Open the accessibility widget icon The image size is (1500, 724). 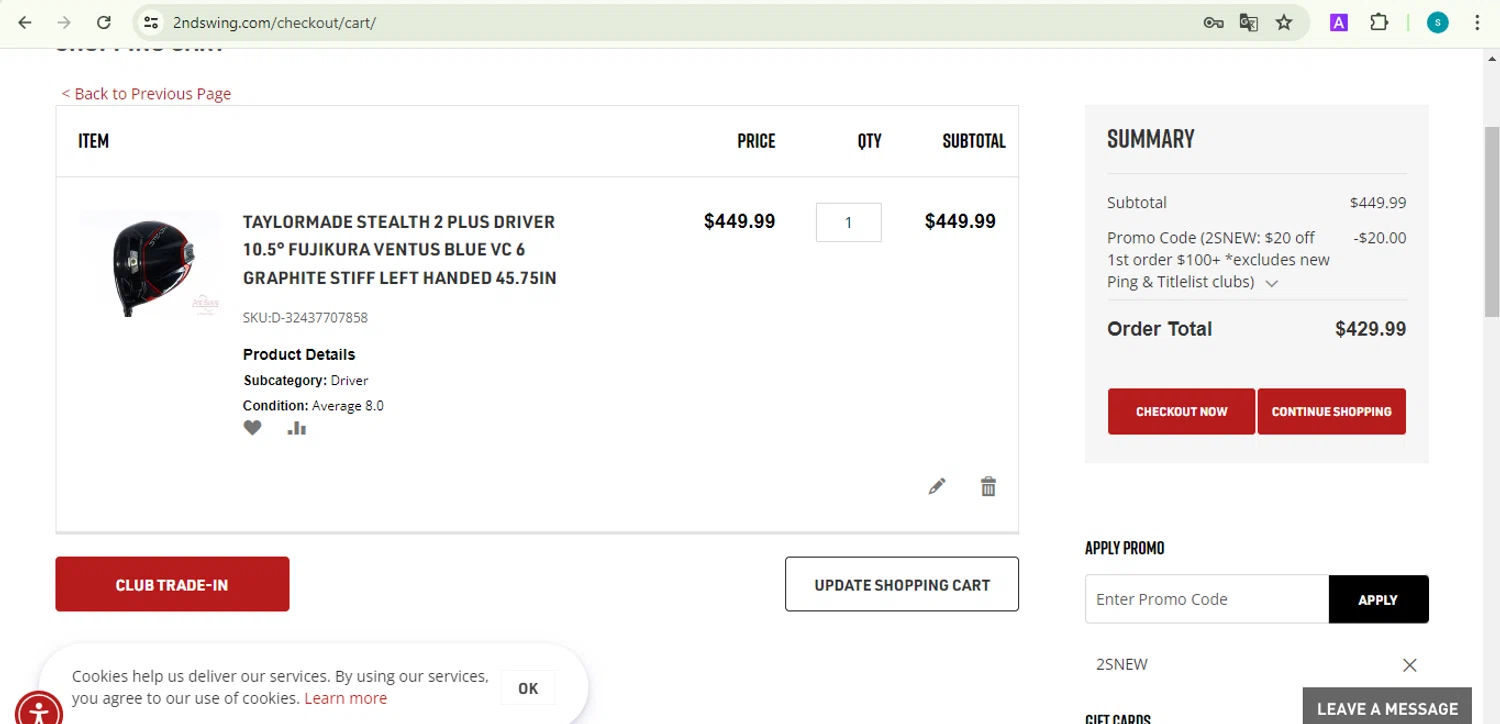pos(38,708)
